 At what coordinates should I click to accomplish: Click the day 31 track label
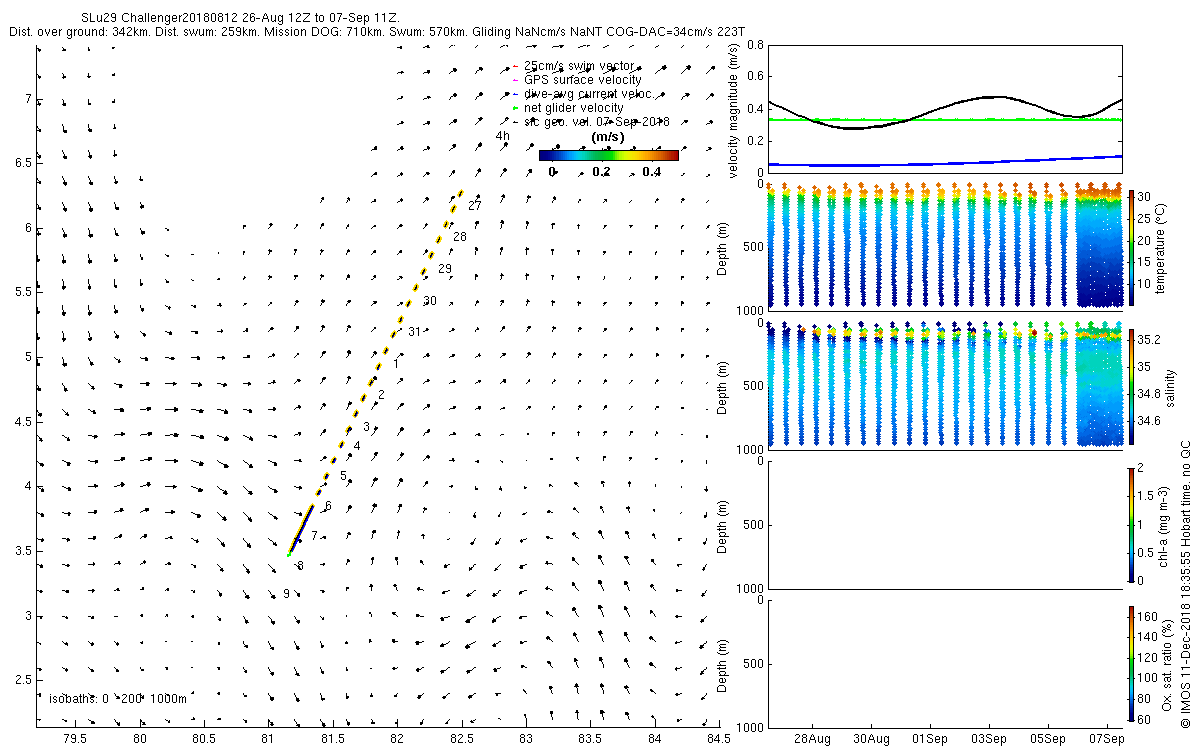coord(415,332)
